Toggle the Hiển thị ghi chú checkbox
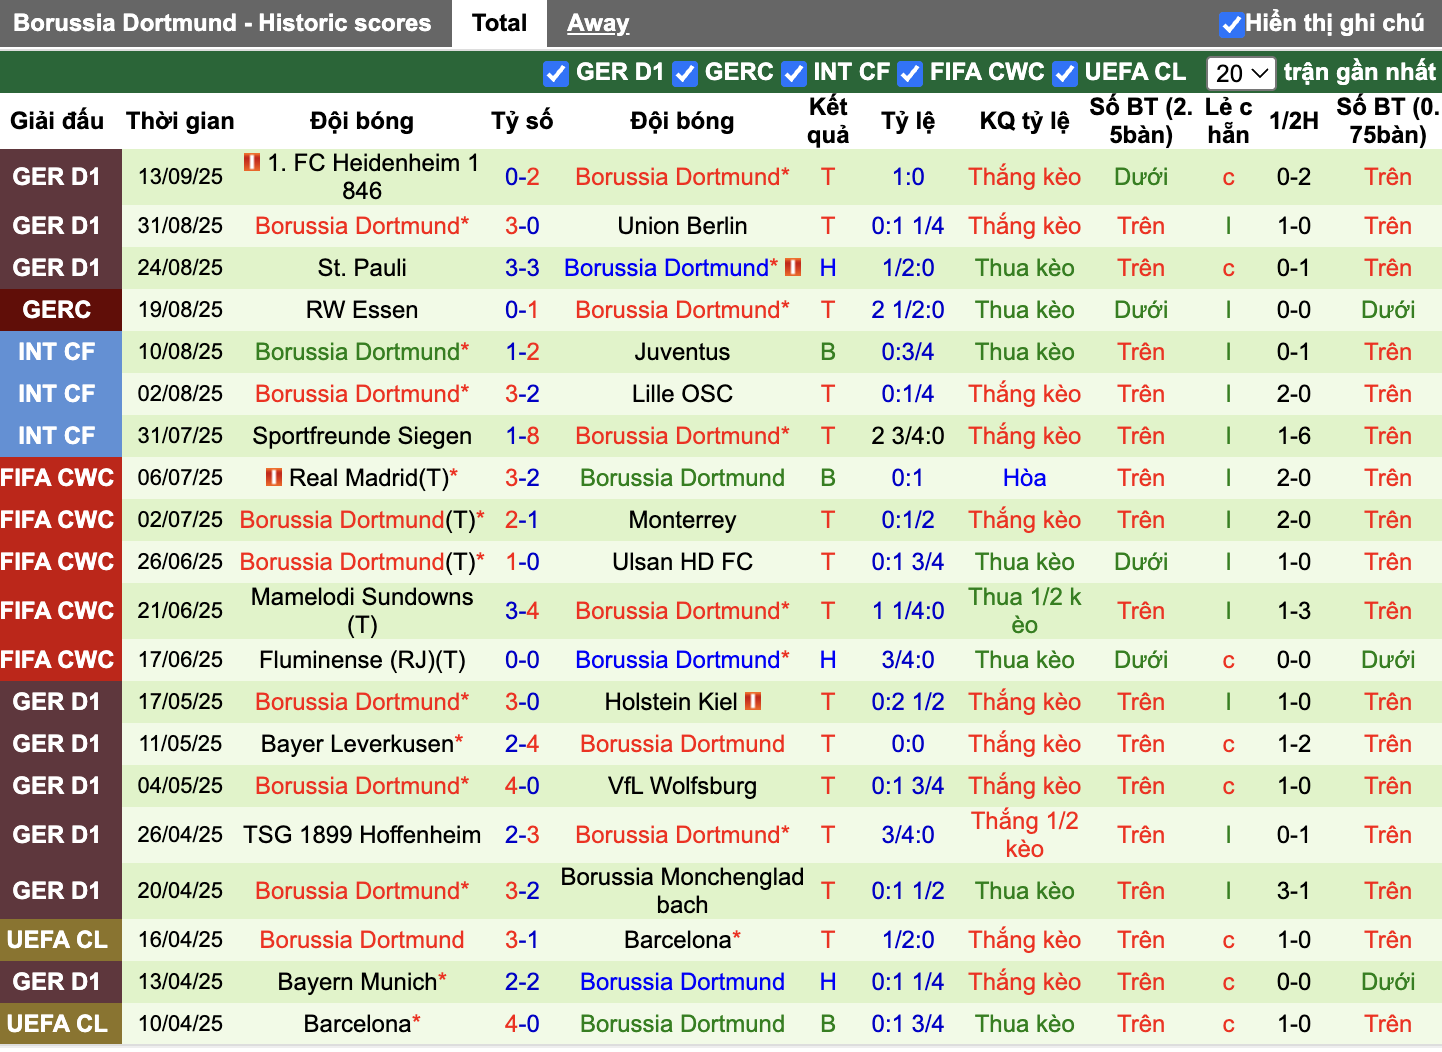Viewport: 1442px width, 1052px height. (x=1231, y=23)
